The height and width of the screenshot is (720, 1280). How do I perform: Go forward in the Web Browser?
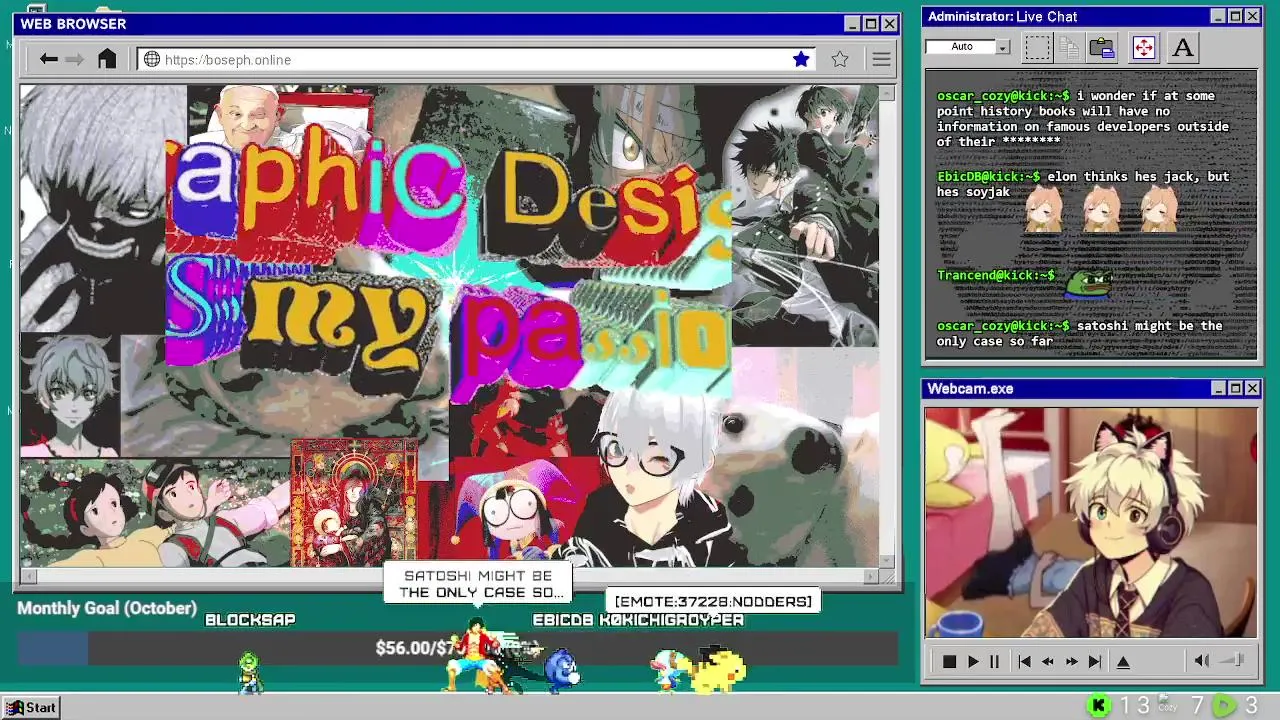point(75,59)
